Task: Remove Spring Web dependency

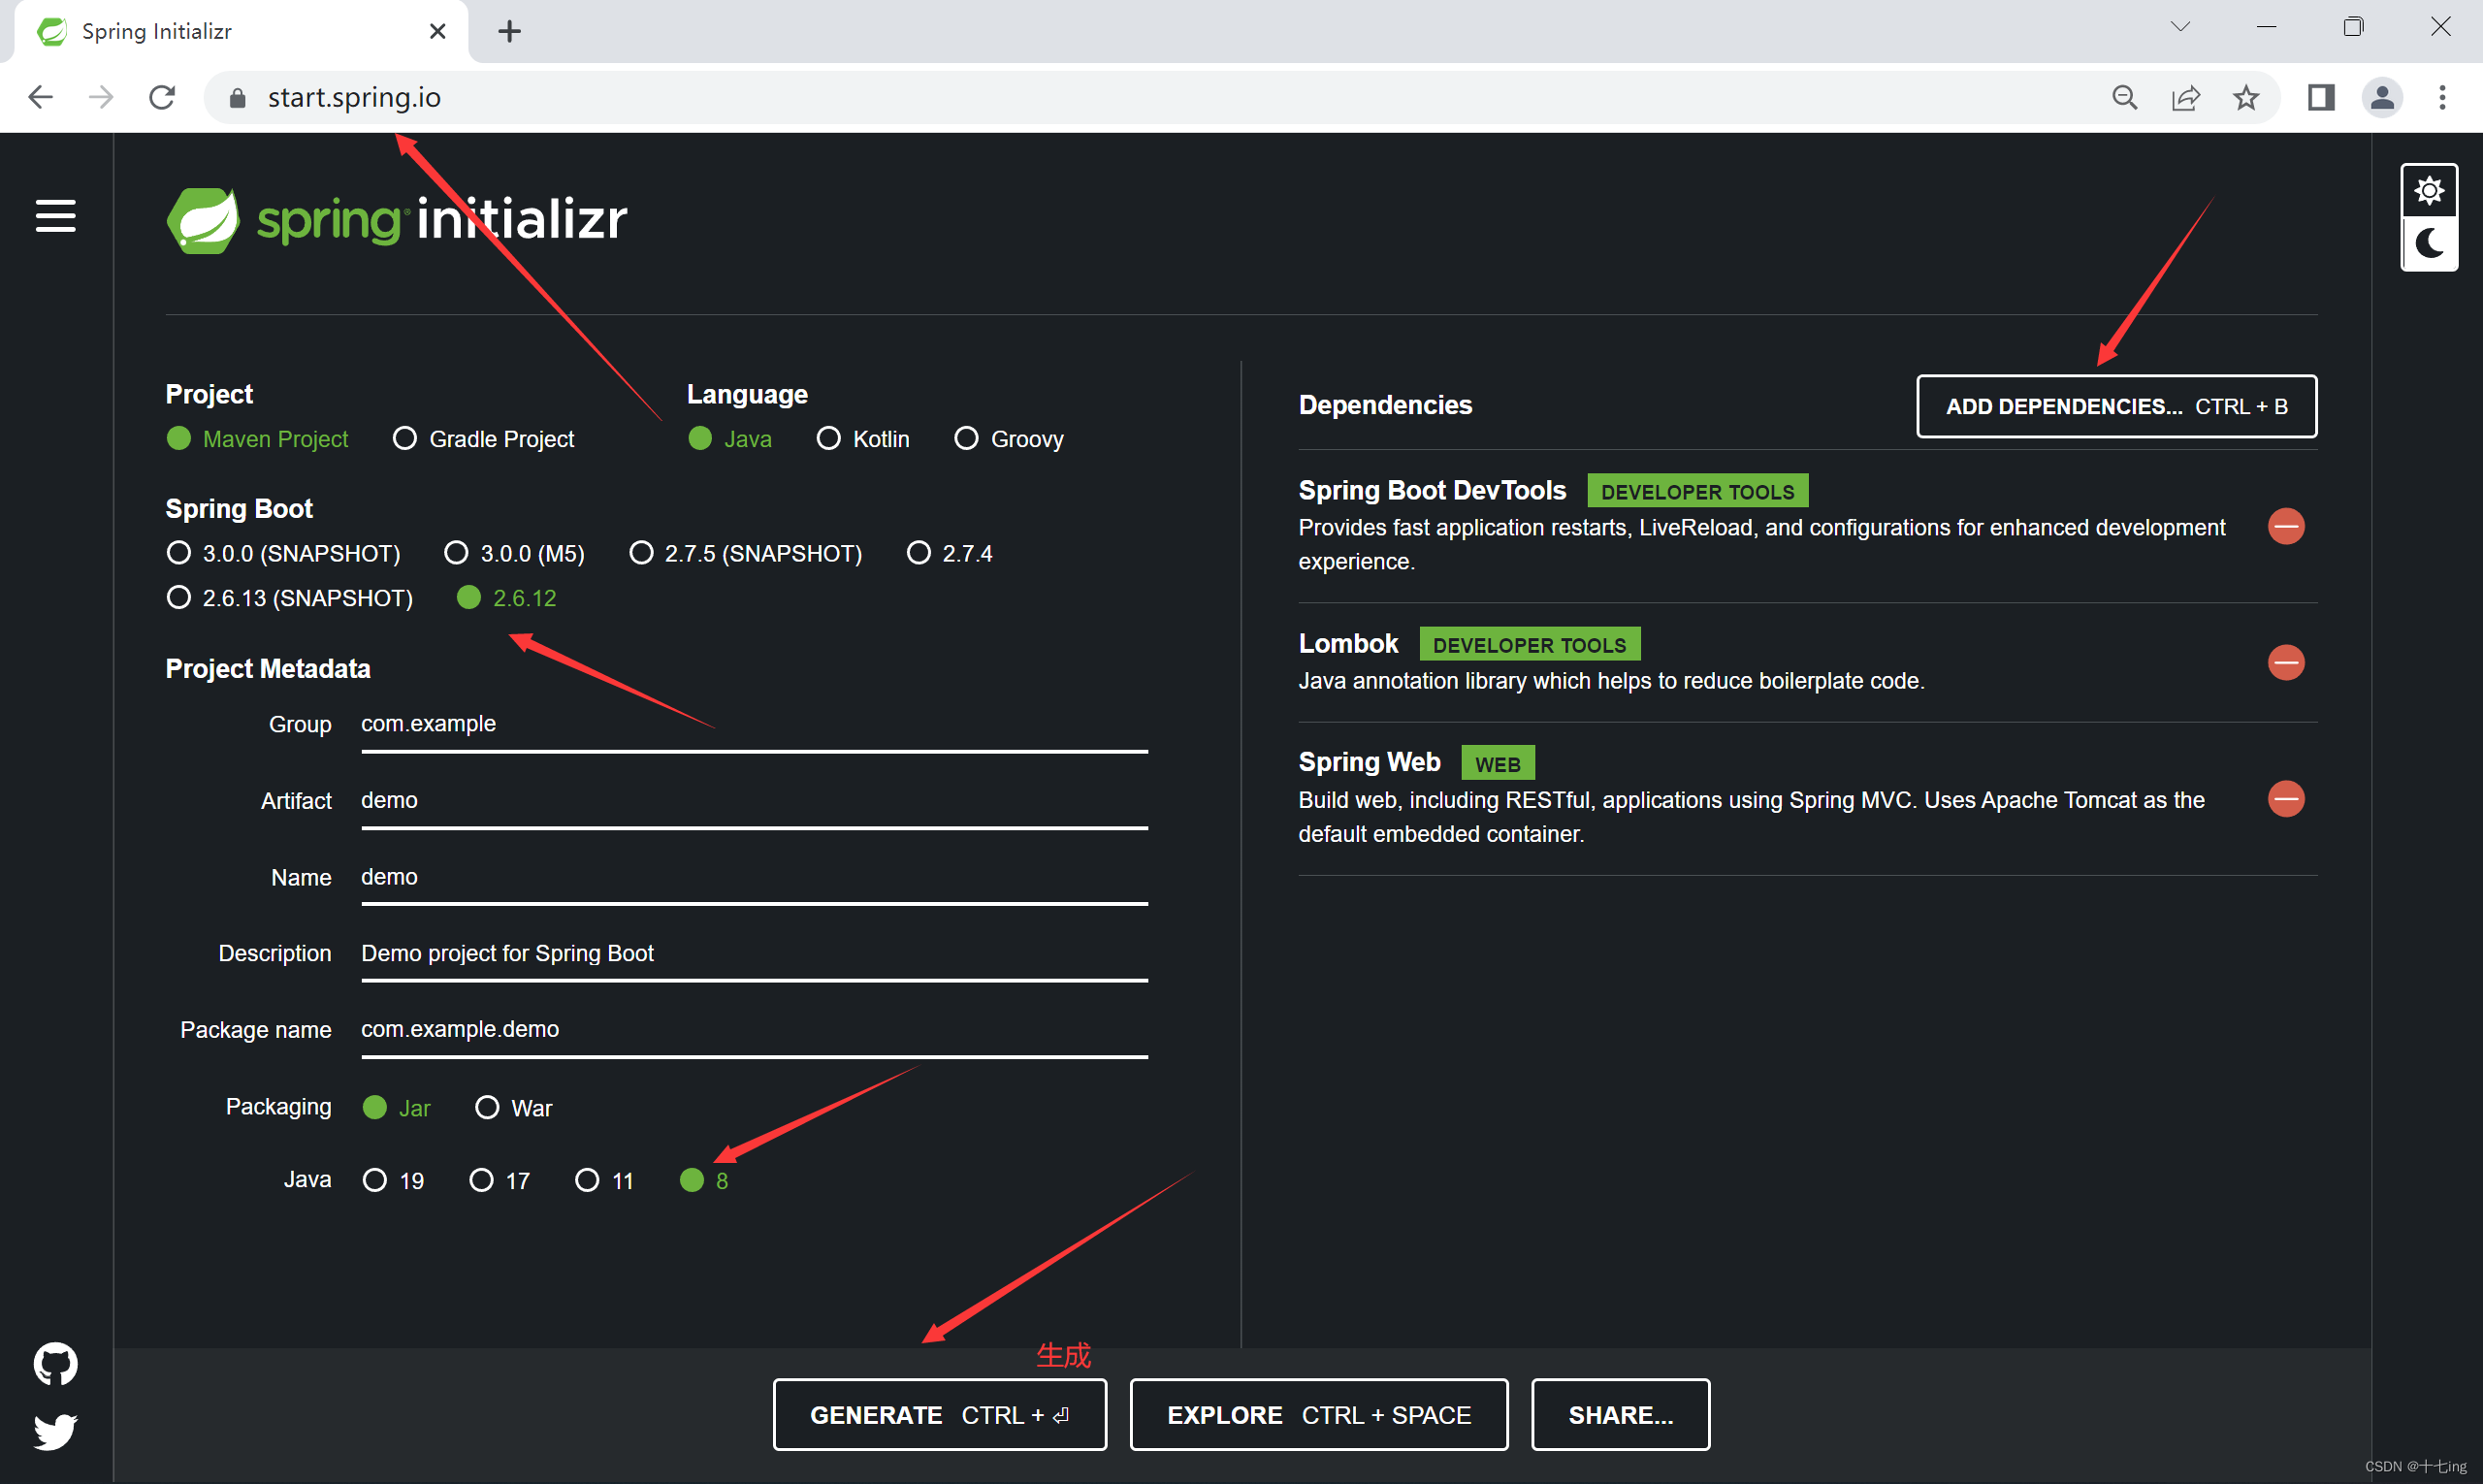Action: pyautogui.click(x=2285, y=798)
